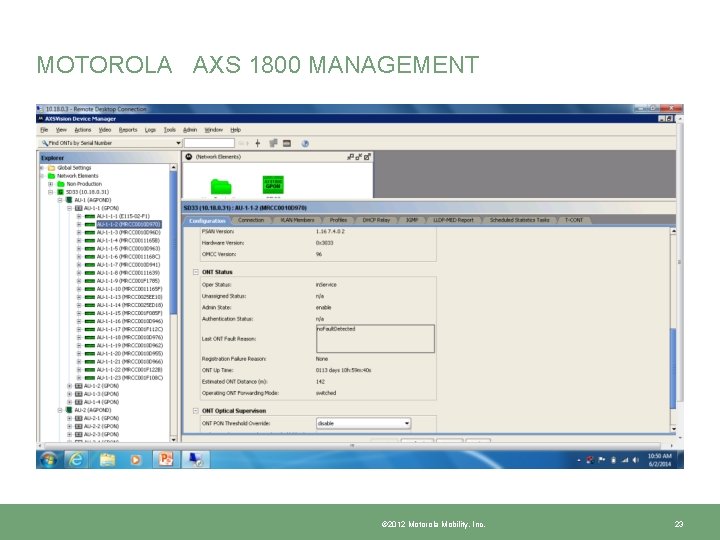720x540 pixels.
Task: Switch to the Scheduled Statistics Tasks tab
Action: [x=519, y=220]
